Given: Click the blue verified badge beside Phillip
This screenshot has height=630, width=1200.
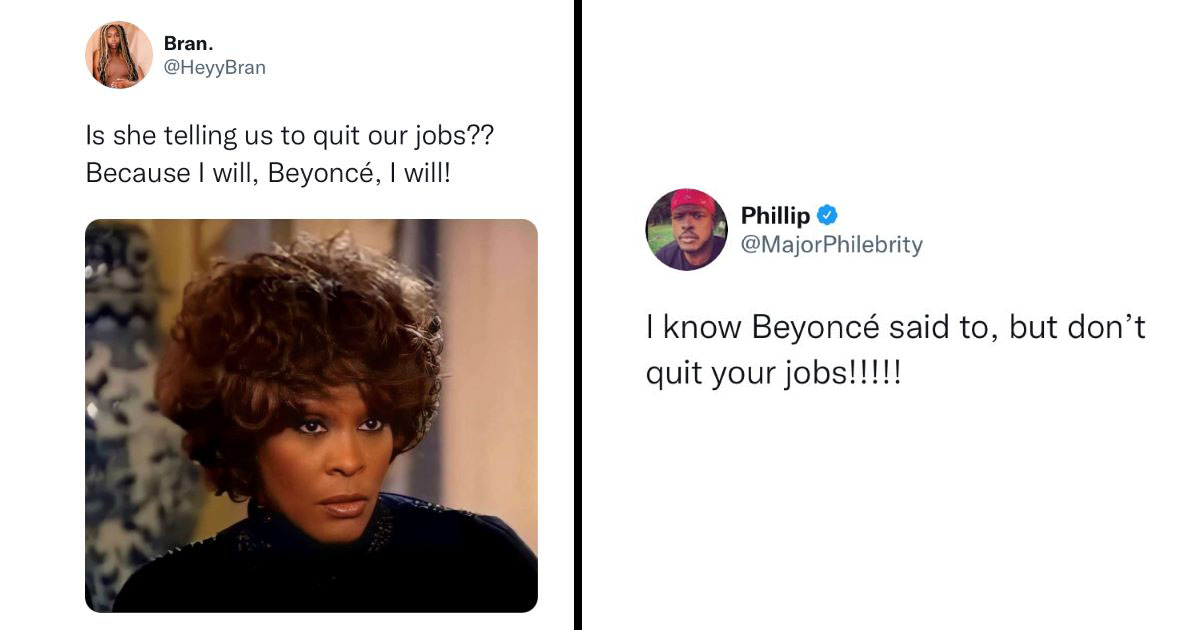Looking at the screenshot, I should click(827, 215).
